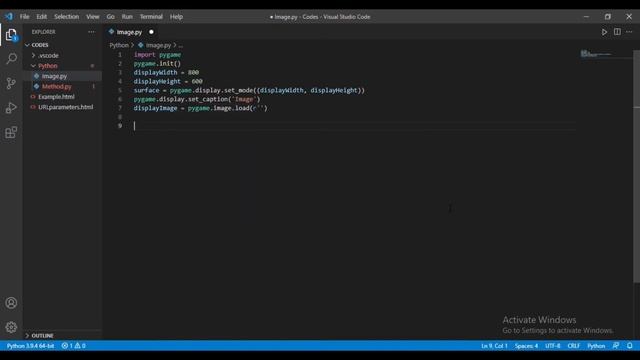
Task: Click the editor vertical scrollbar
Action: tap(636, 166)
